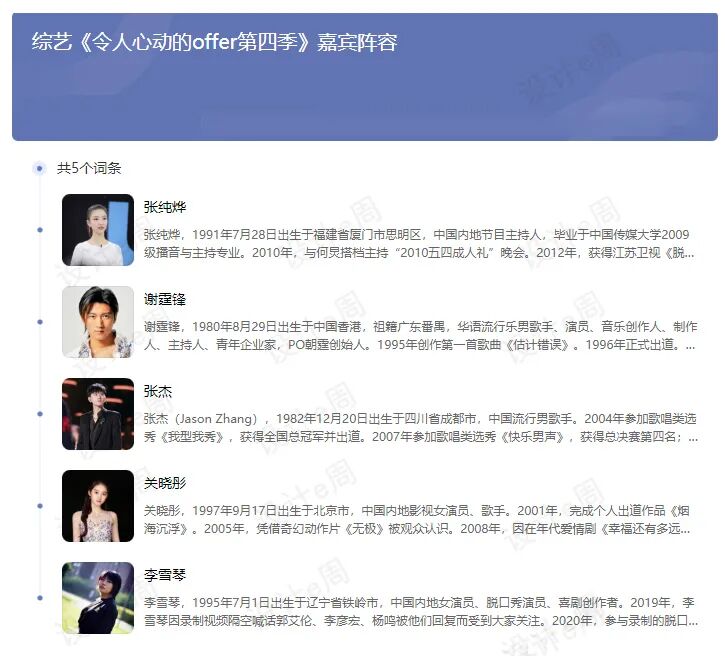Screen dimensions: 725x656
Task: Open 张杰 profile photo thumbnail
Action: coord(98,414)
